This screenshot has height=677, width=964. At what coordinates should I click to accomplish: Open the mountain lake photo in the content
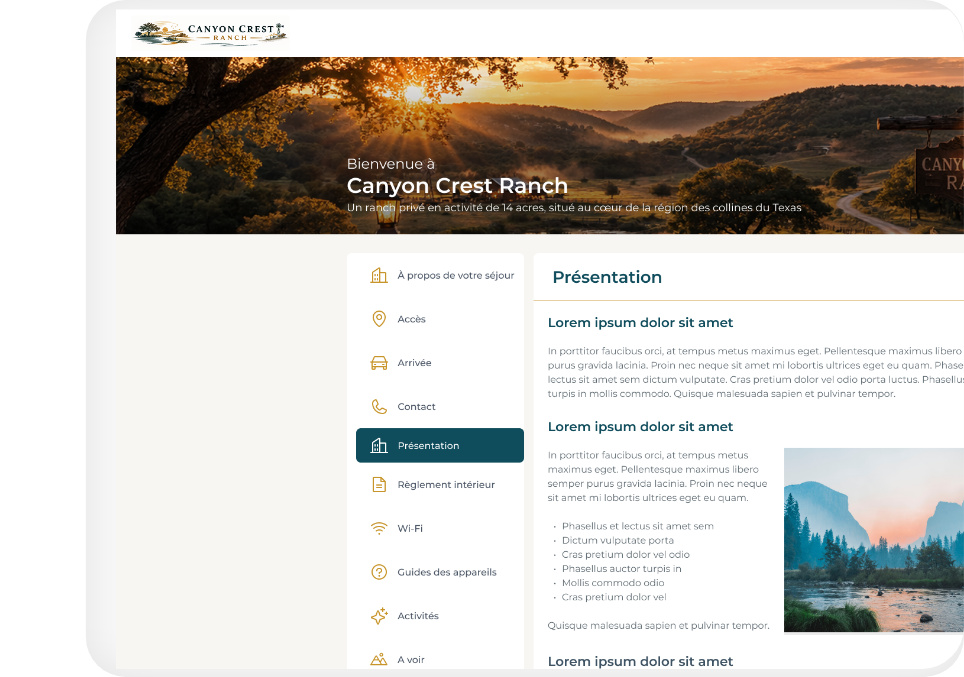click(873, 540)
